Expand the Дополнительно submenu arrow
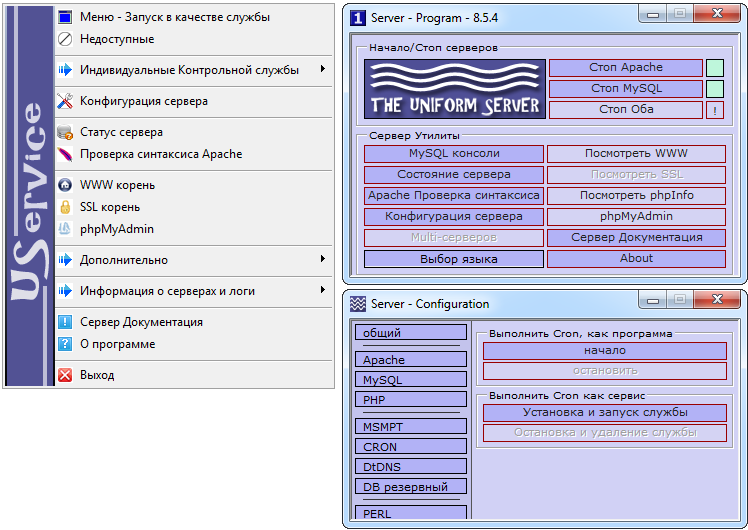 pyautogui.click(x=322, y=260)
